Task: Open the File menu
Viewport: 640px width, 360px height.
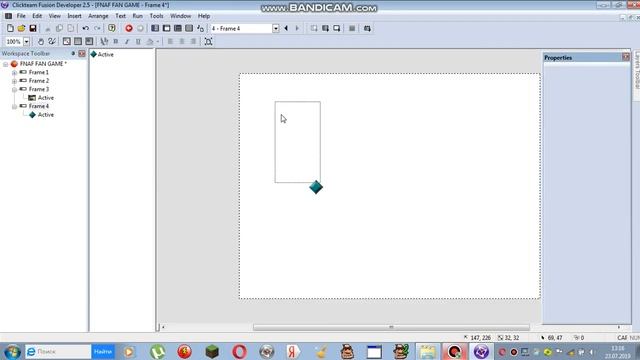Action: tap(21, 16)
